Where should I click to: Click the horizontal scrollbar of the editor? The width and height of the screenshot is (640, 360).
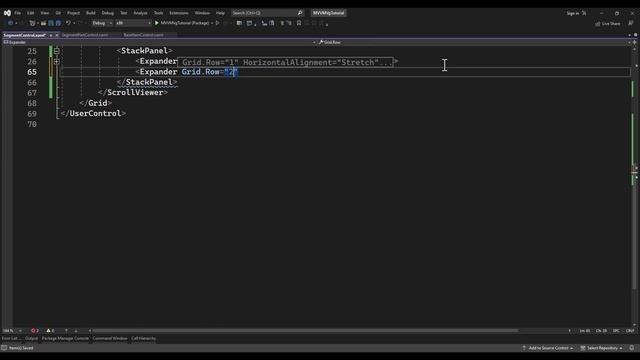305,331
